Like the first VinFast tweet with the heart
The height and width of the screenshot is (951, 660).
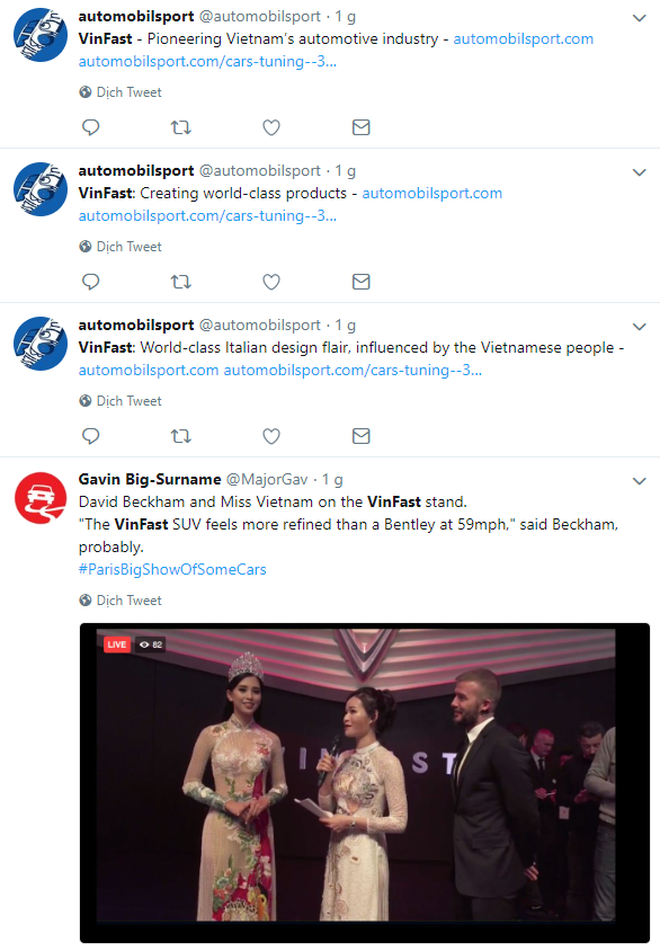click(271, 127)
